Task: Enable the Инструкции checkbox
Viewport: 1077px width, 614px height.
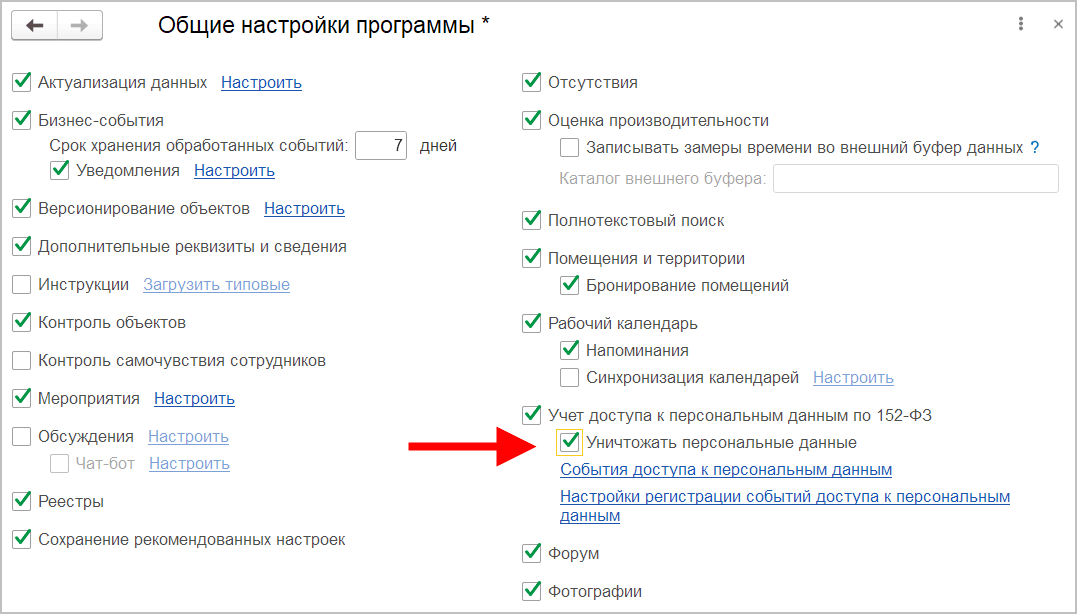Action: click(x=22, y=285)
